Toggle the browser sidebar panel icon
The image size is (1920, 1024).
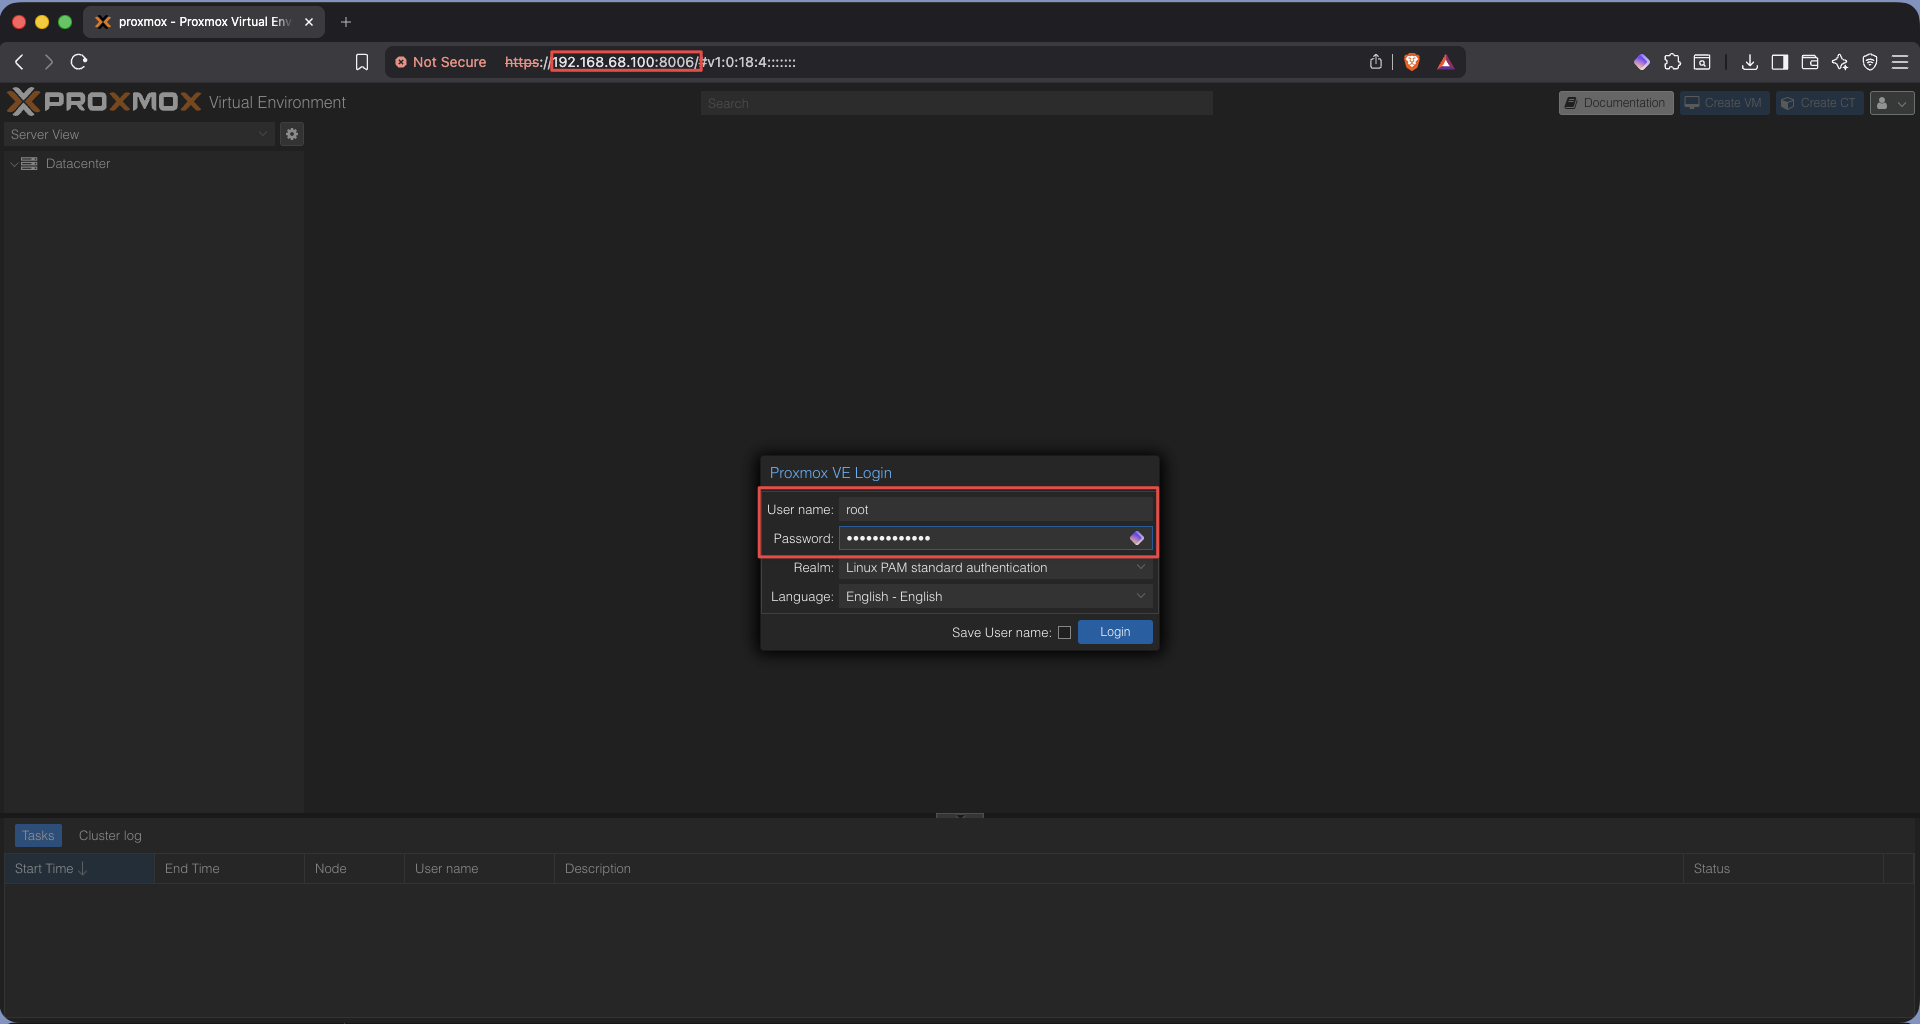click(1779, 62)
